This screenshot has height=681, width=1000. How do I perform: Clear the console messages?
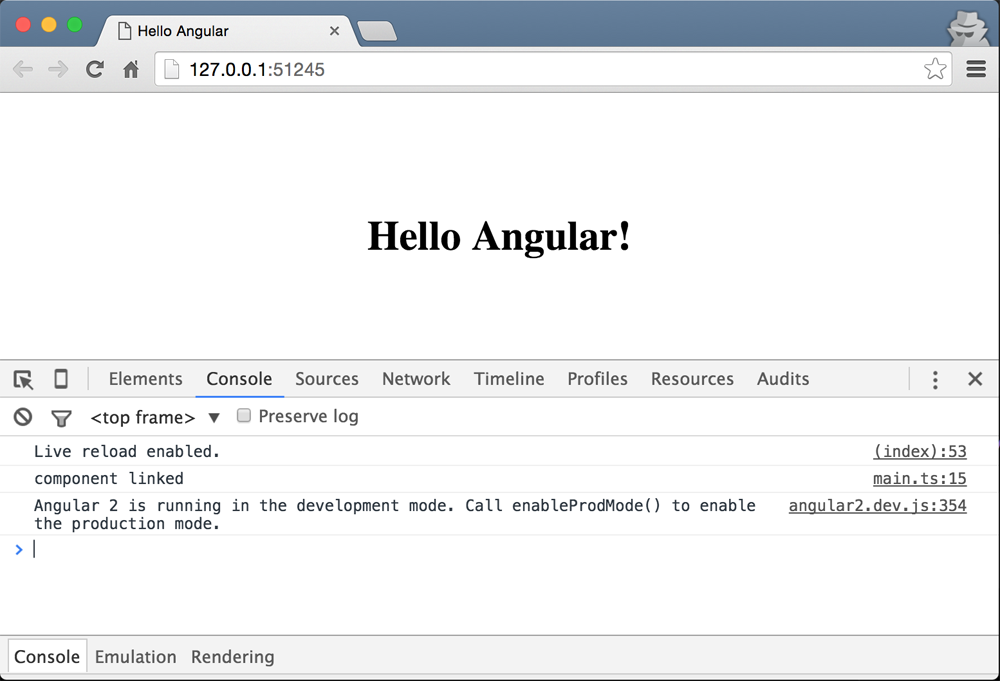coord(22,417)
